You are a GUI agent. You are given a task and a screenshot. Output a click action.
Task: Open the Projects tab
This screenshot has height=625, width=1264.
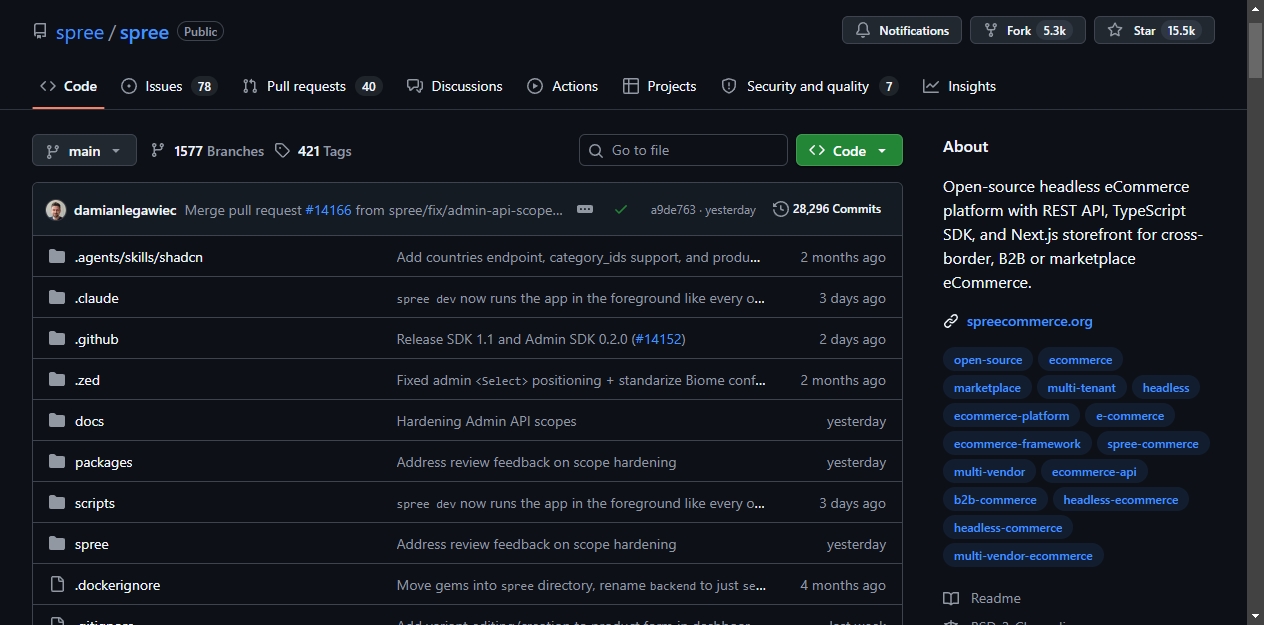(659, 86)
